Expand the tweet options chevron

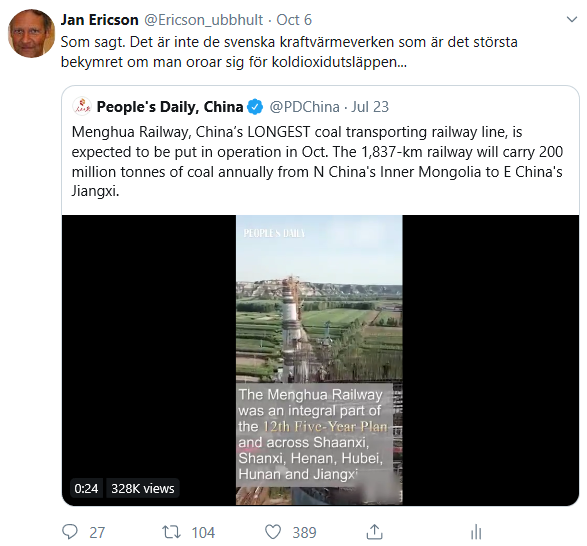click(x=572, y=19)
